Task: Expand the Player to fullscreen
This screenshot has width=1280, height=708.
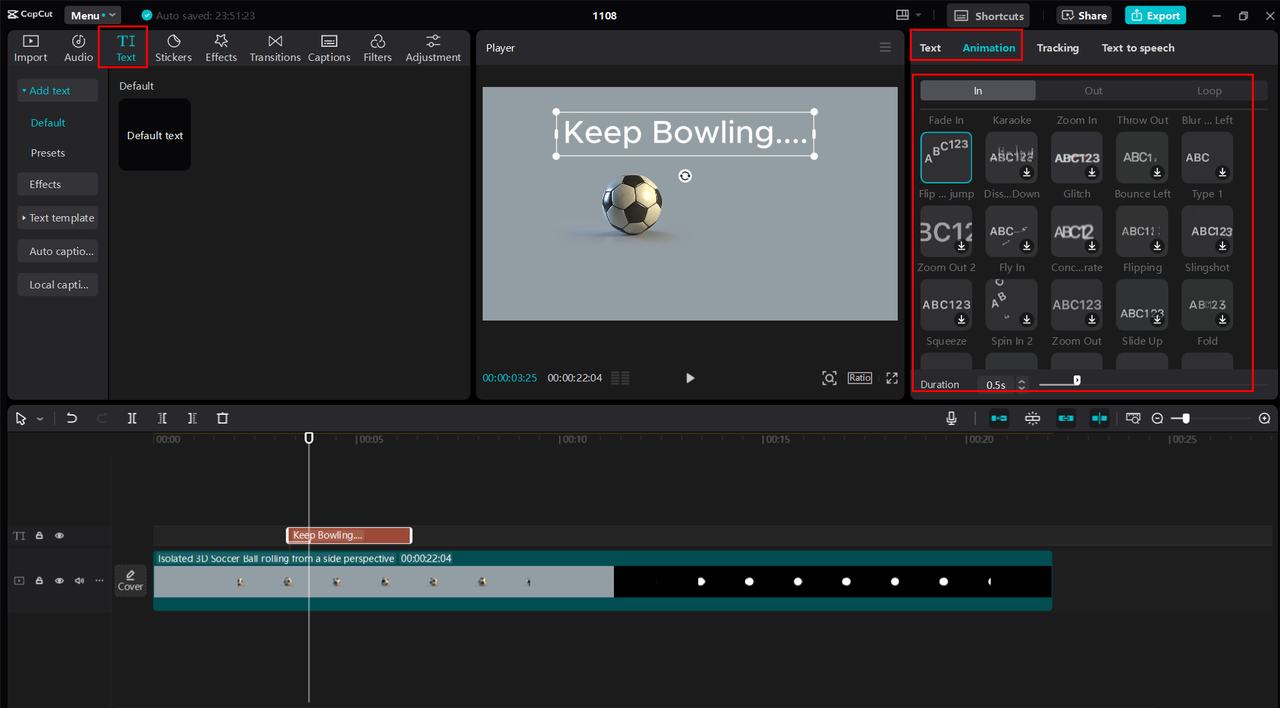Action: [x=892, y=378]
